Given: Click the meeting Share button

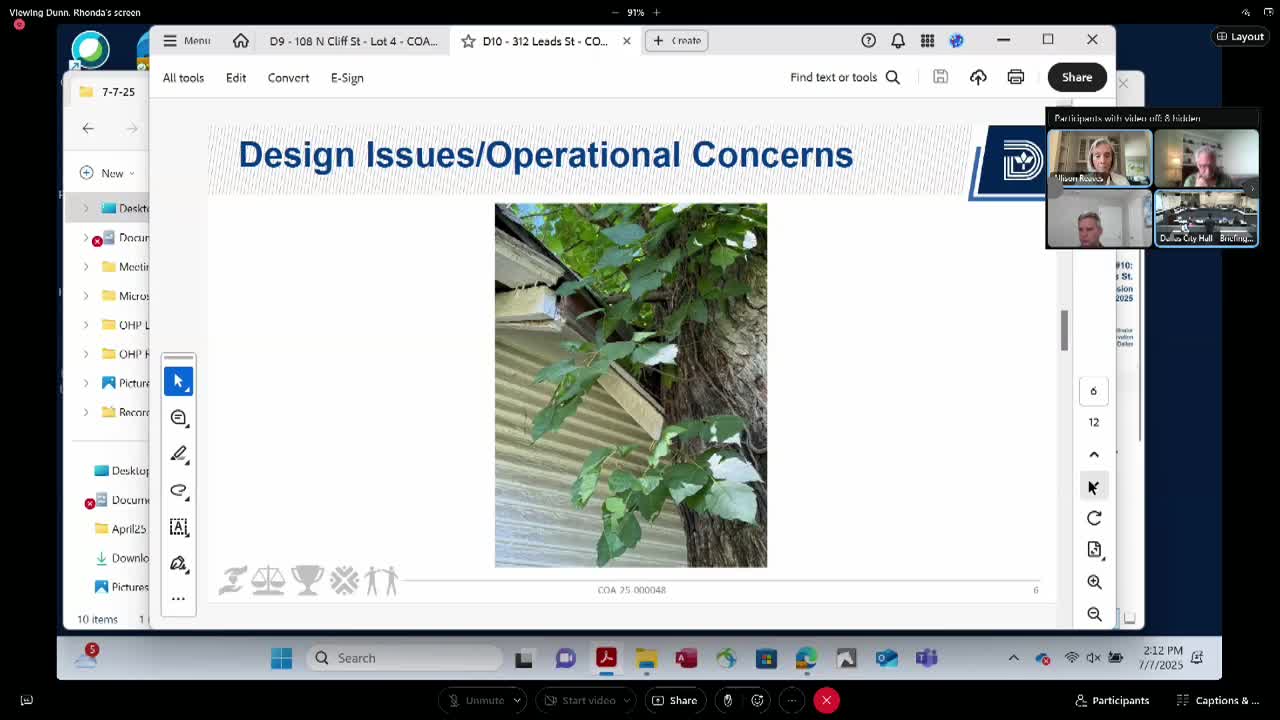Looking at the screenshot, I should pyautogui.click(x=675, y=700).
